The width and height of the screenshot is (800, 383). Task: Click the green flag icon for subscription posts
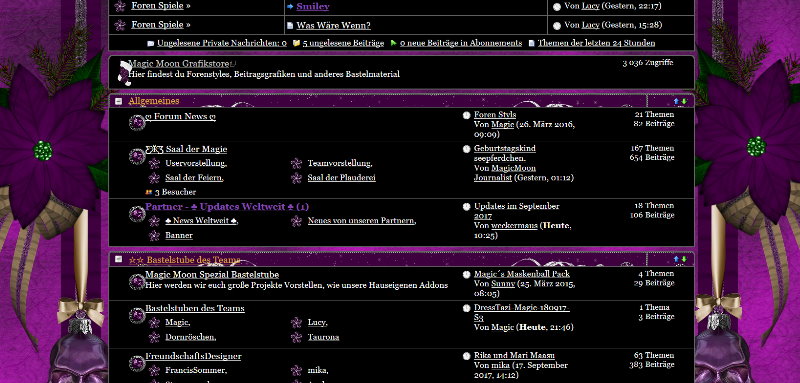[393, 44]
